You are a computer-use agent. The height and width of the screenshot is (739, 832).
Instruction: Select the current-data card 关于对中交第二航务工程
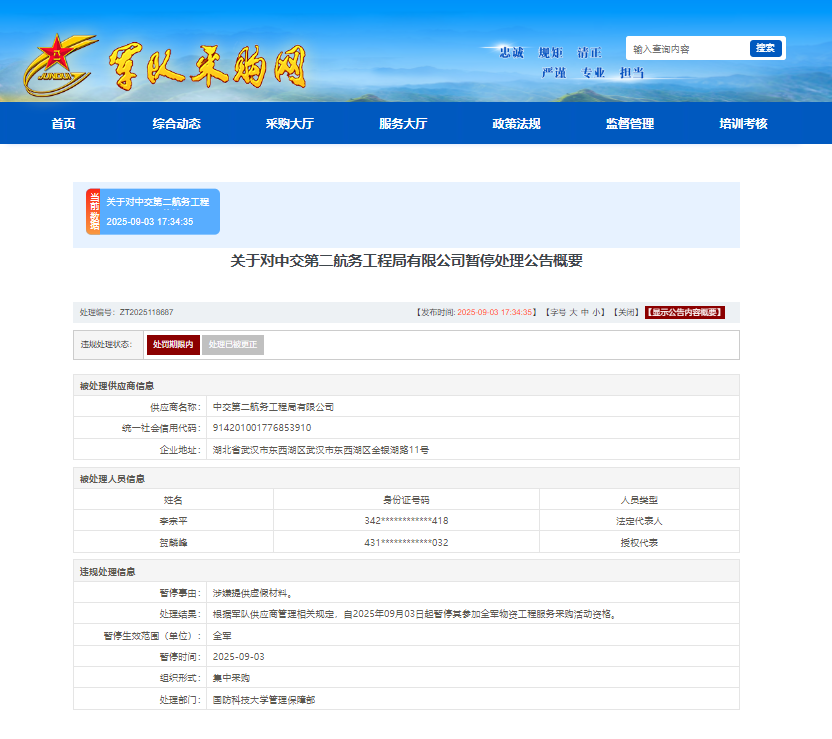pos(153,212)
